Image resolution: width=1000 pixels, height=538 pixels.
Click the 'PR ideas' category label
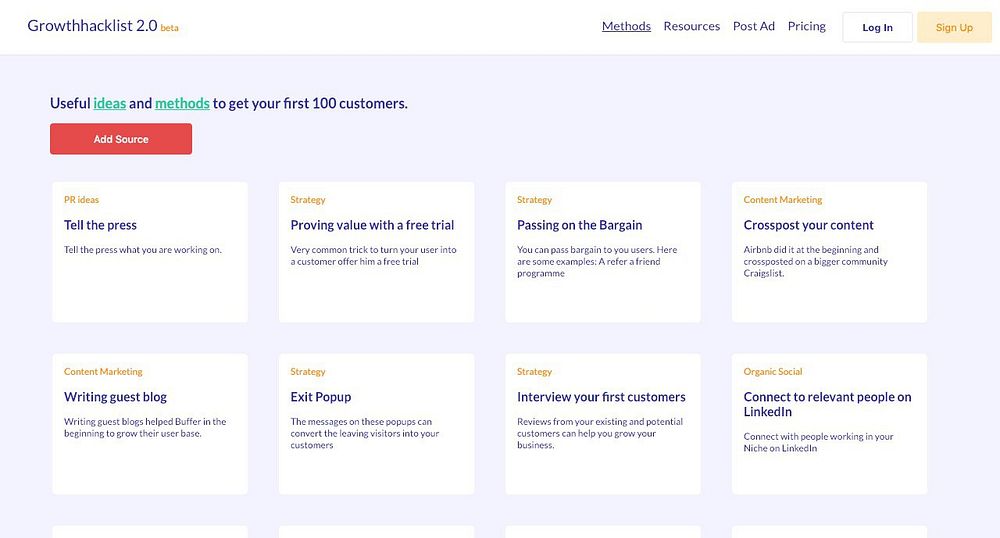click(x=81, y=200)
